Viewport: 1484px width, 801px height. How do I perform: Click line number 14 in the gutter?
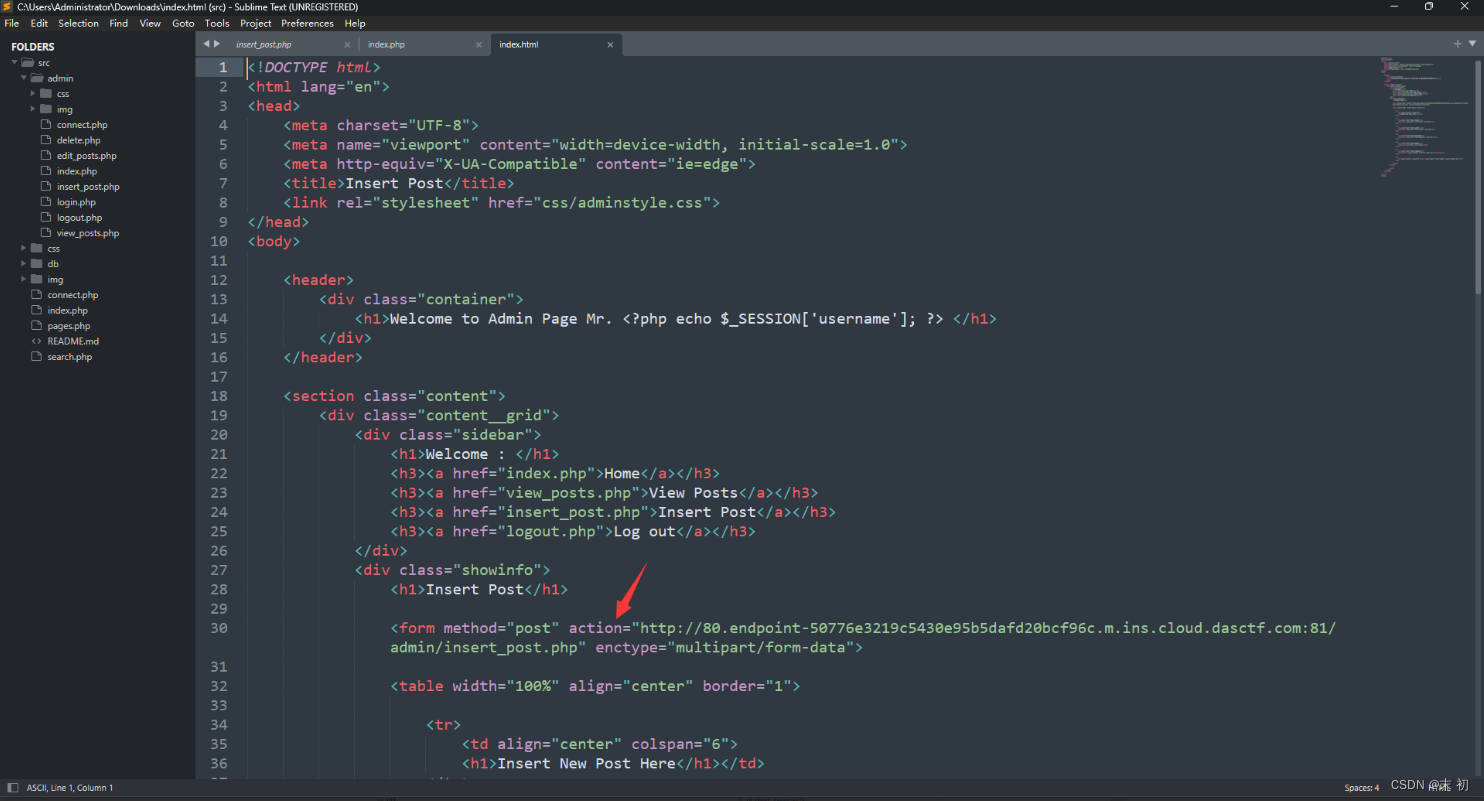(x=219, y=318)
